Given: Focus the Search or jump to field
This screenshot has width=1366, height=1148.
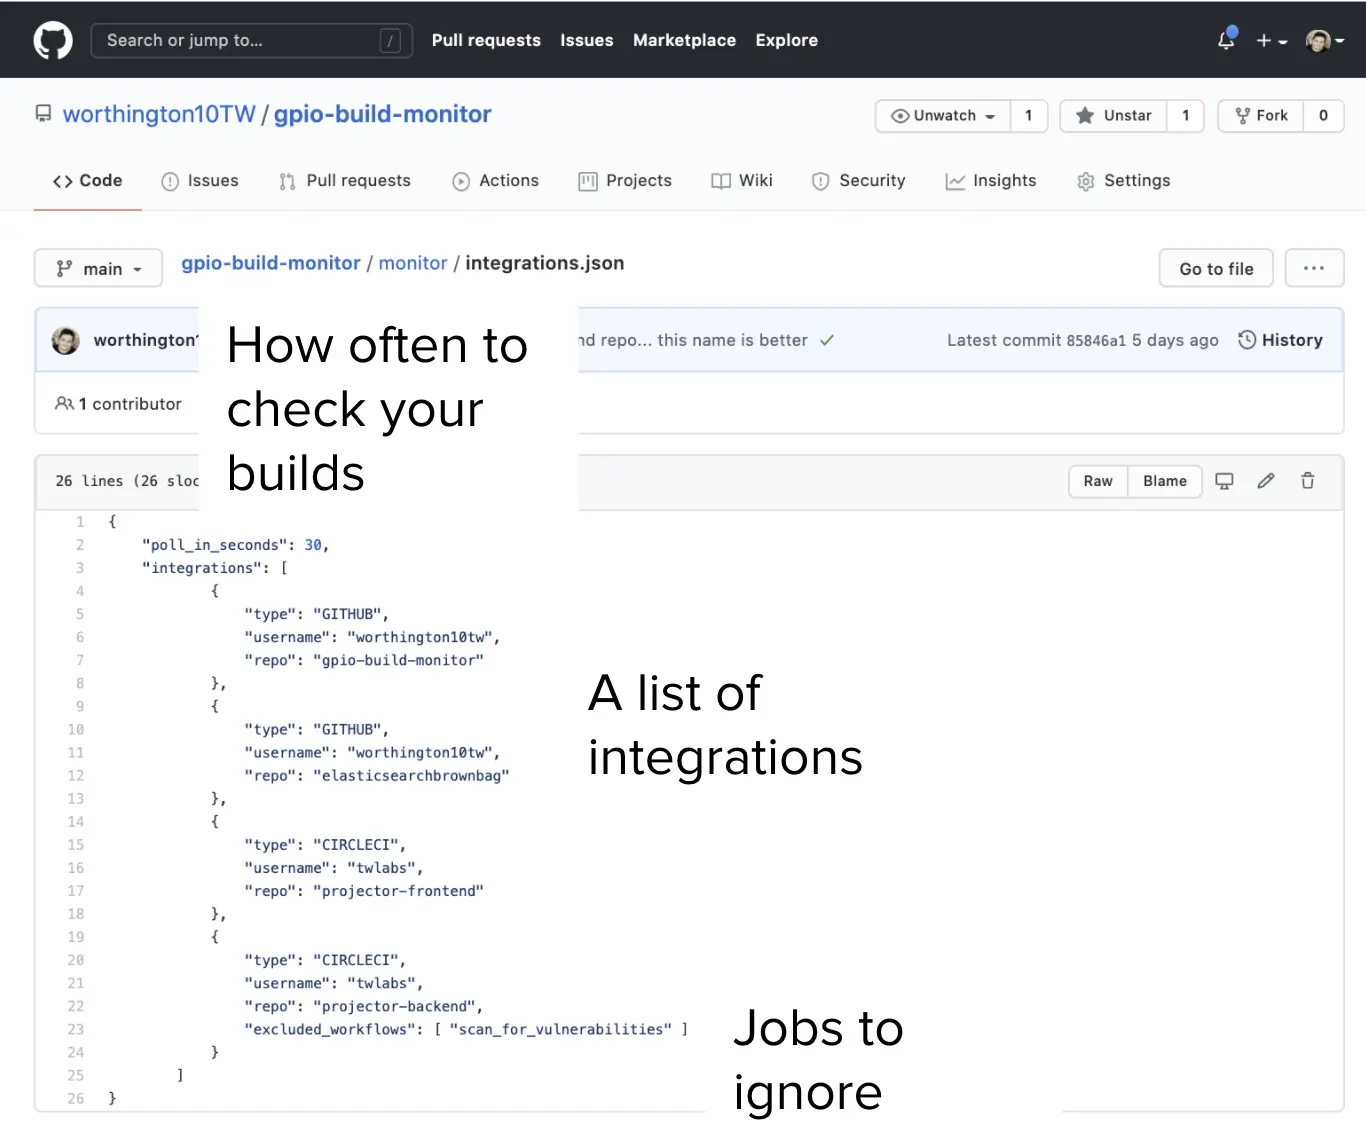Looking at the screenshot, I should click(252, 40).
